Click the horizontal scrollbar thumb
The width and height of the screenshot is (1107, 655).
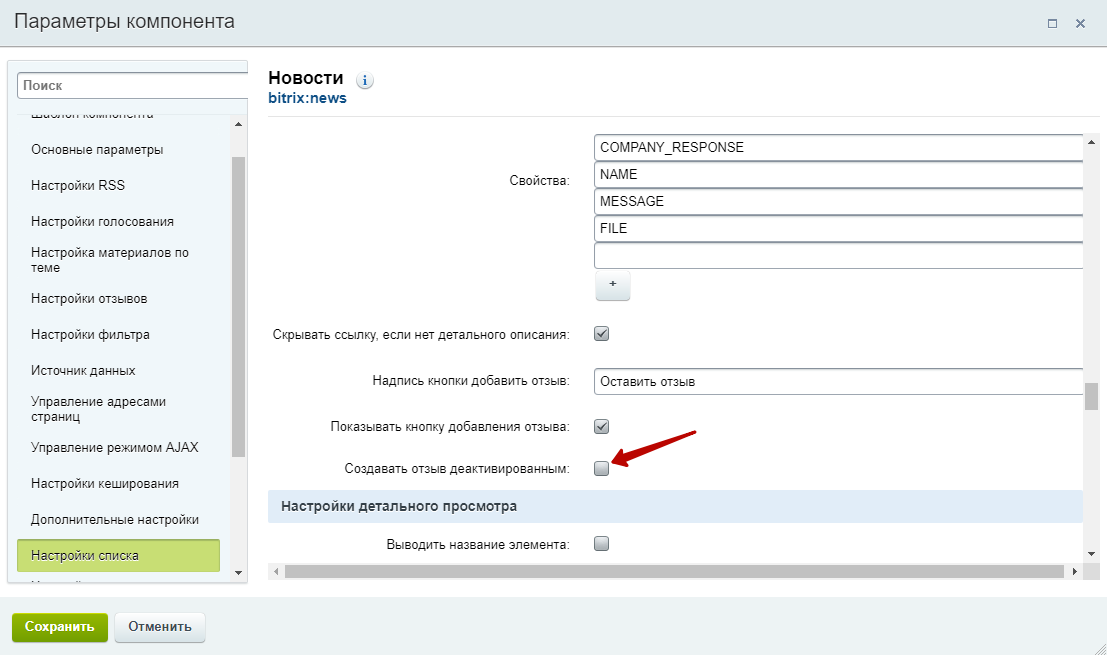674,571
